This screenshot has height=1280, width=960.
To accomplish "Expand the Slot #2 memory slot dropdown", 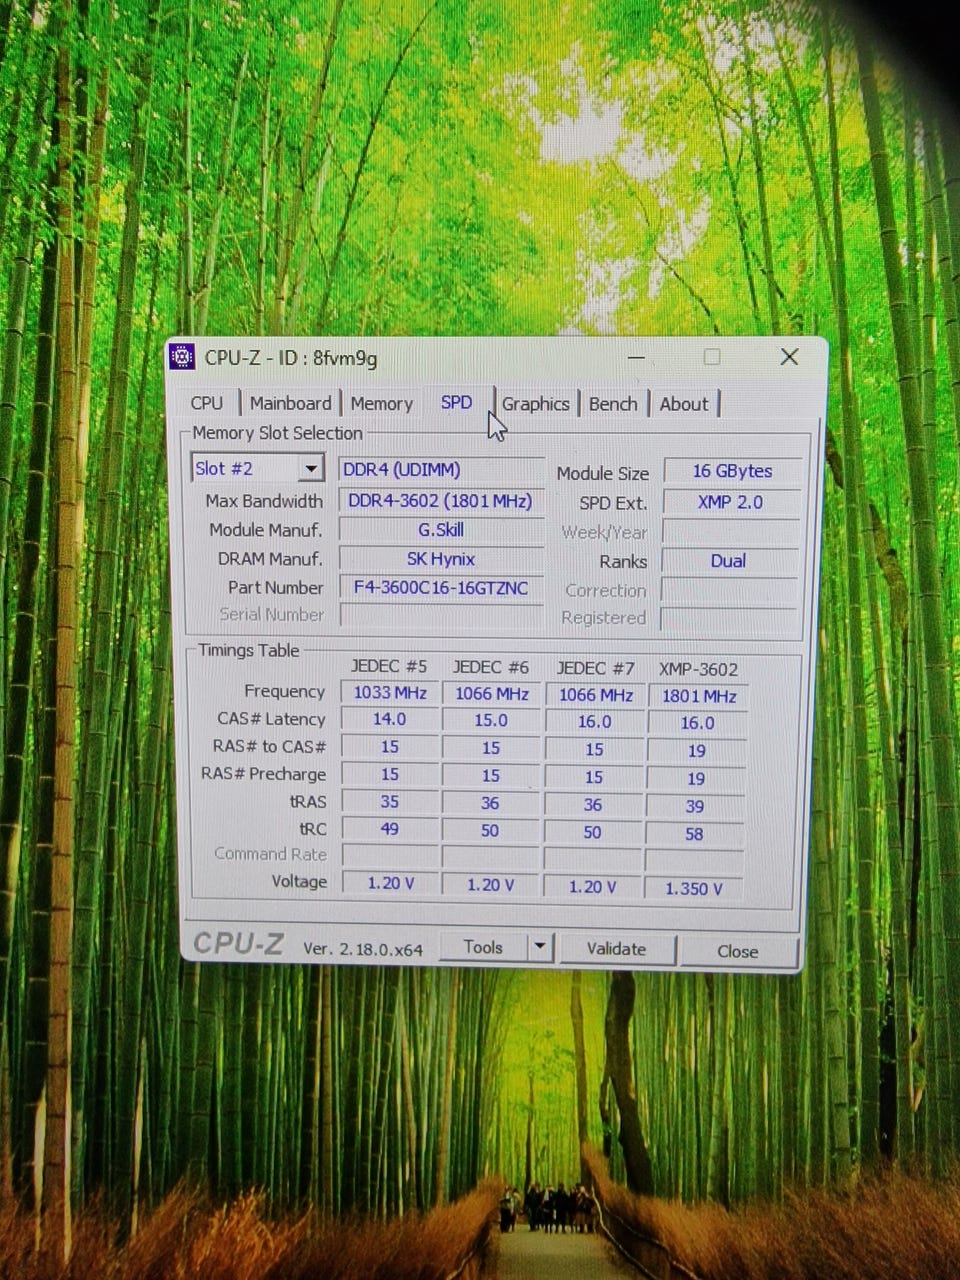I will click(x=311, y=468).
